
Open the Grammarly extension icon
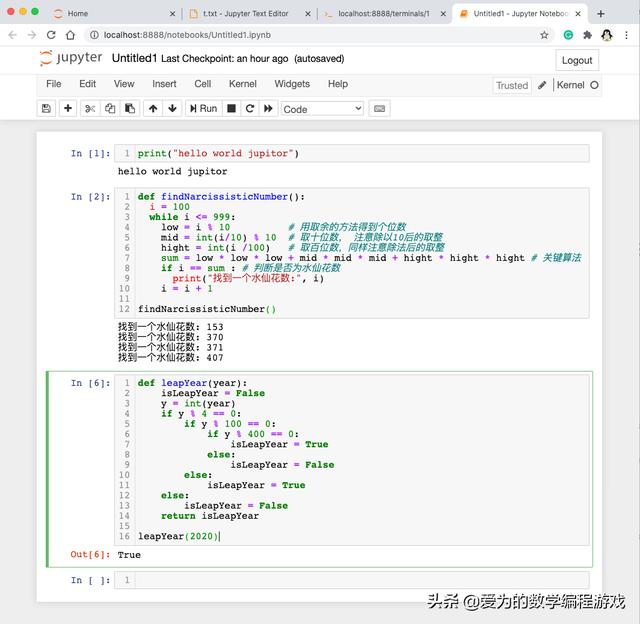[568, 35]
